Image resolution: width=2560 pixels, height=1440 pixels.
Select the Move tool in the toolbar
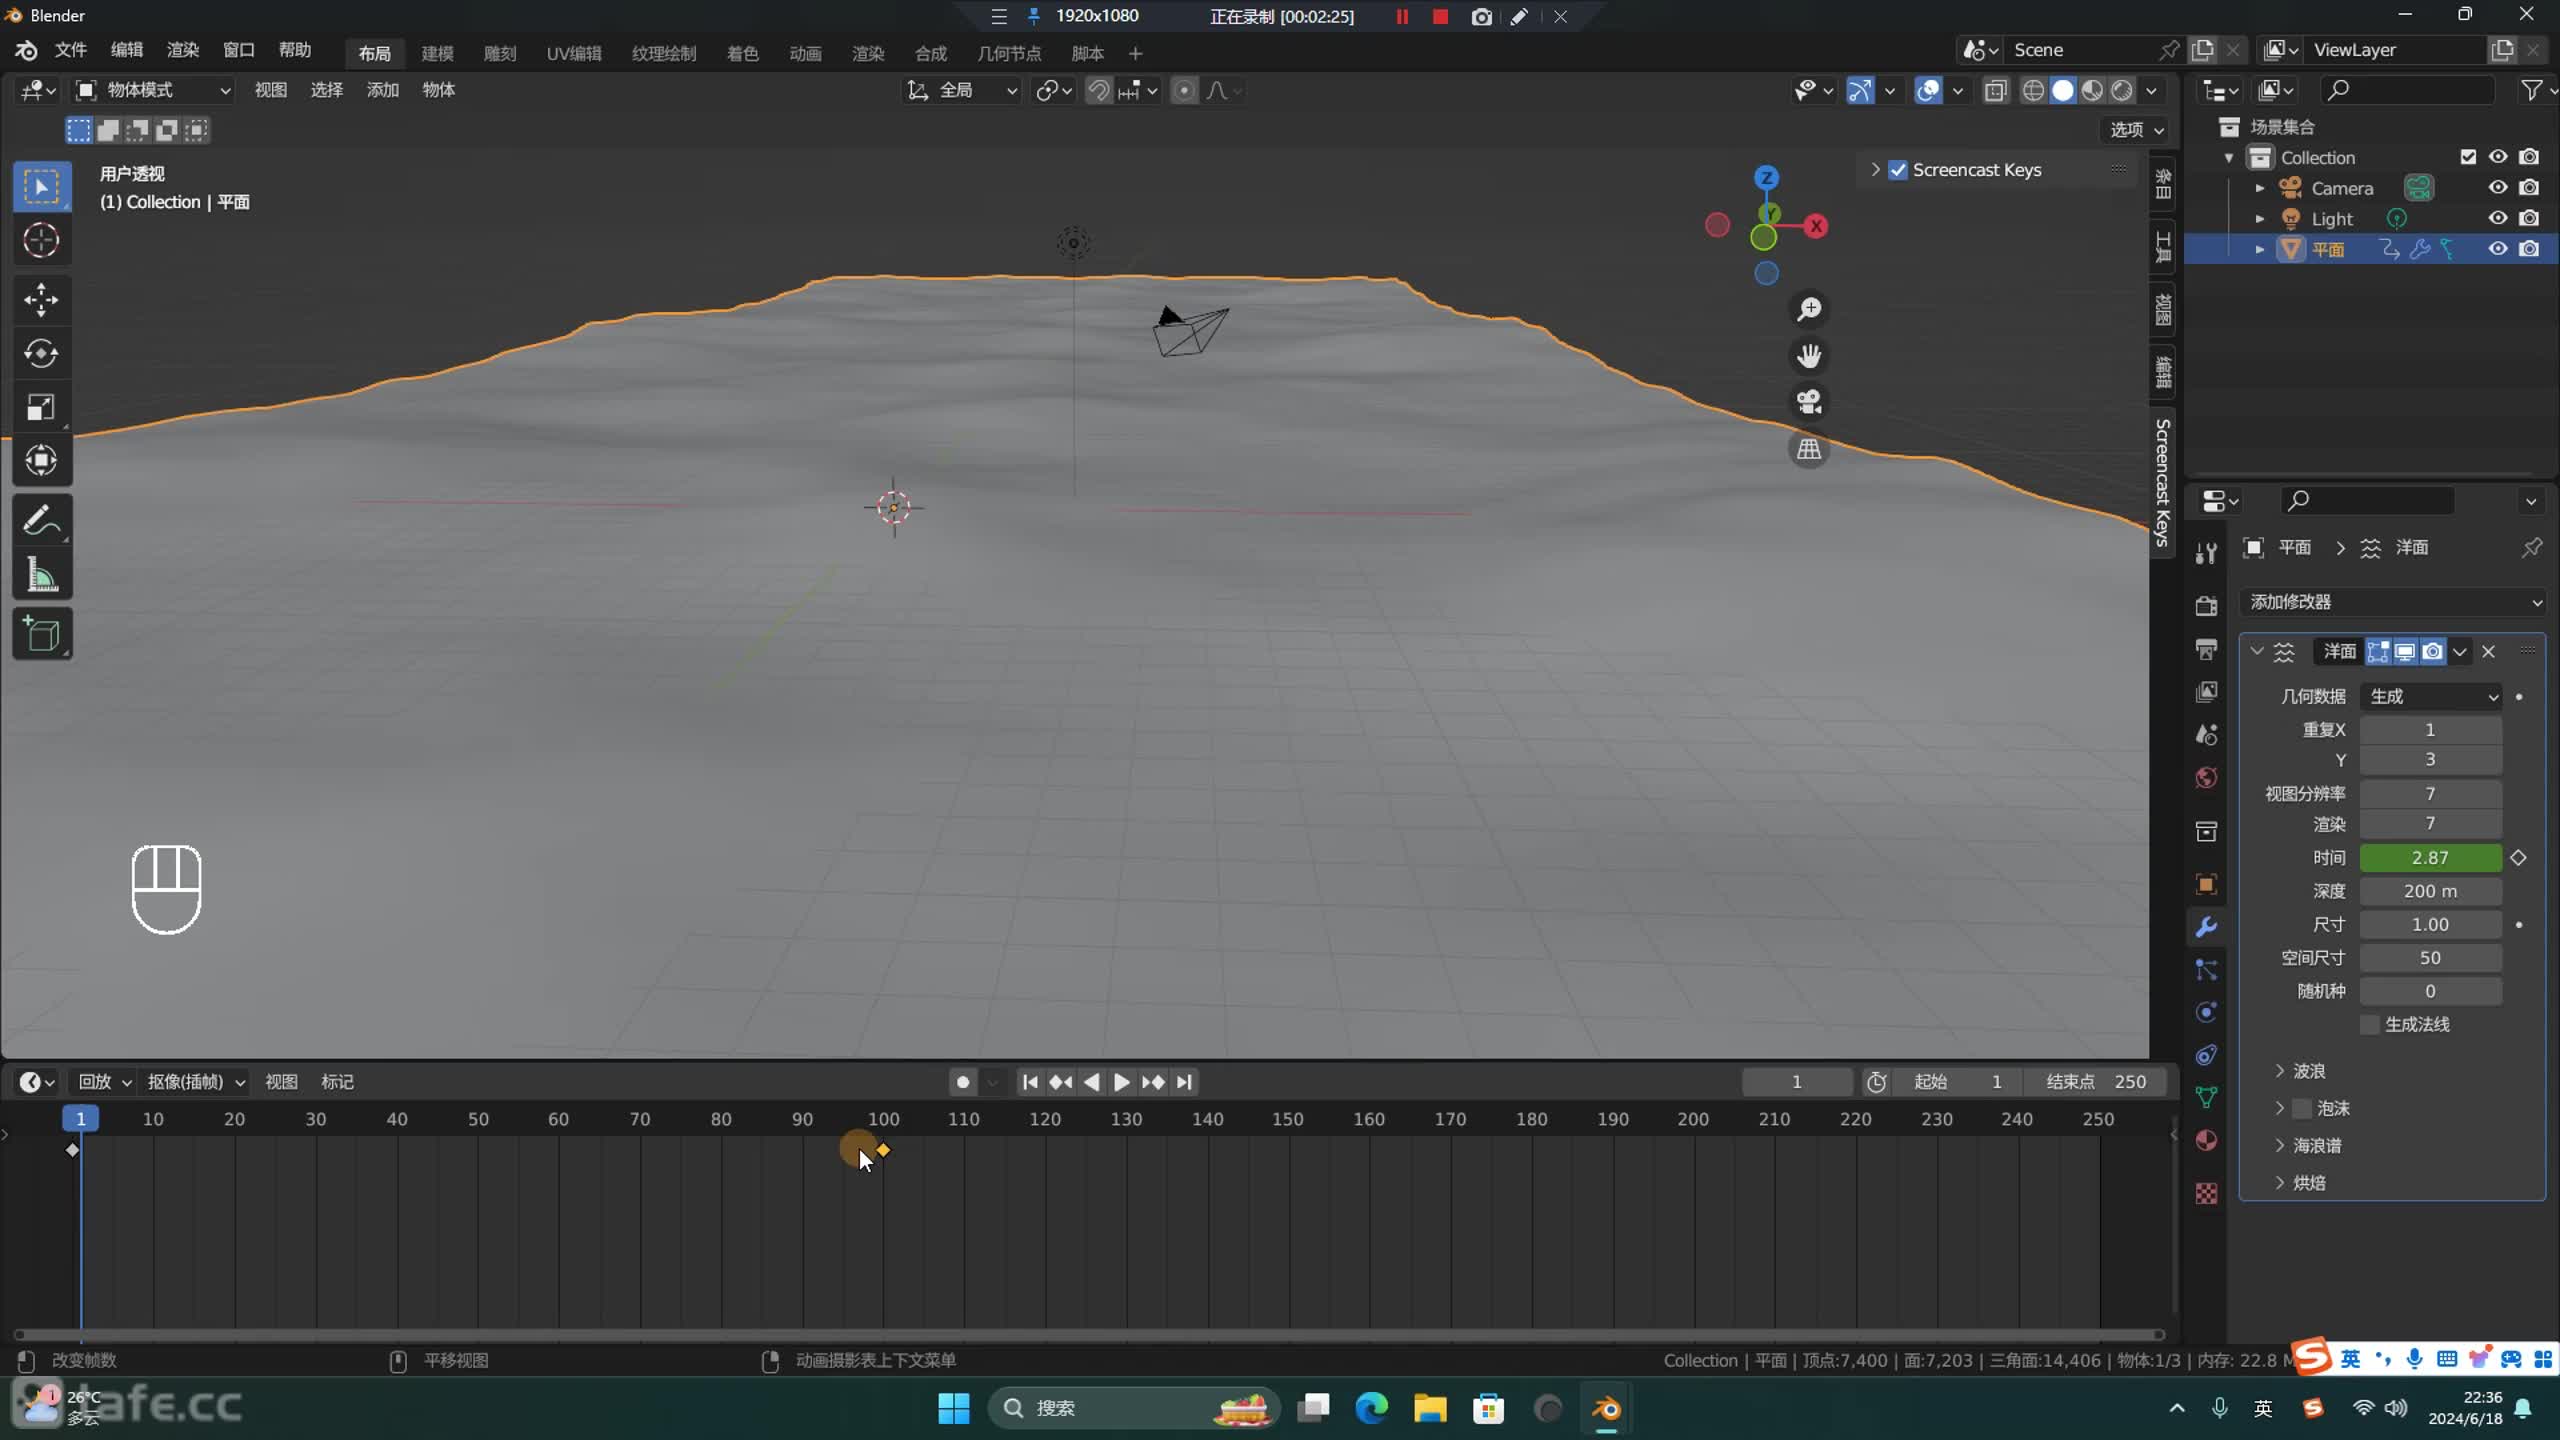[41, 299]
